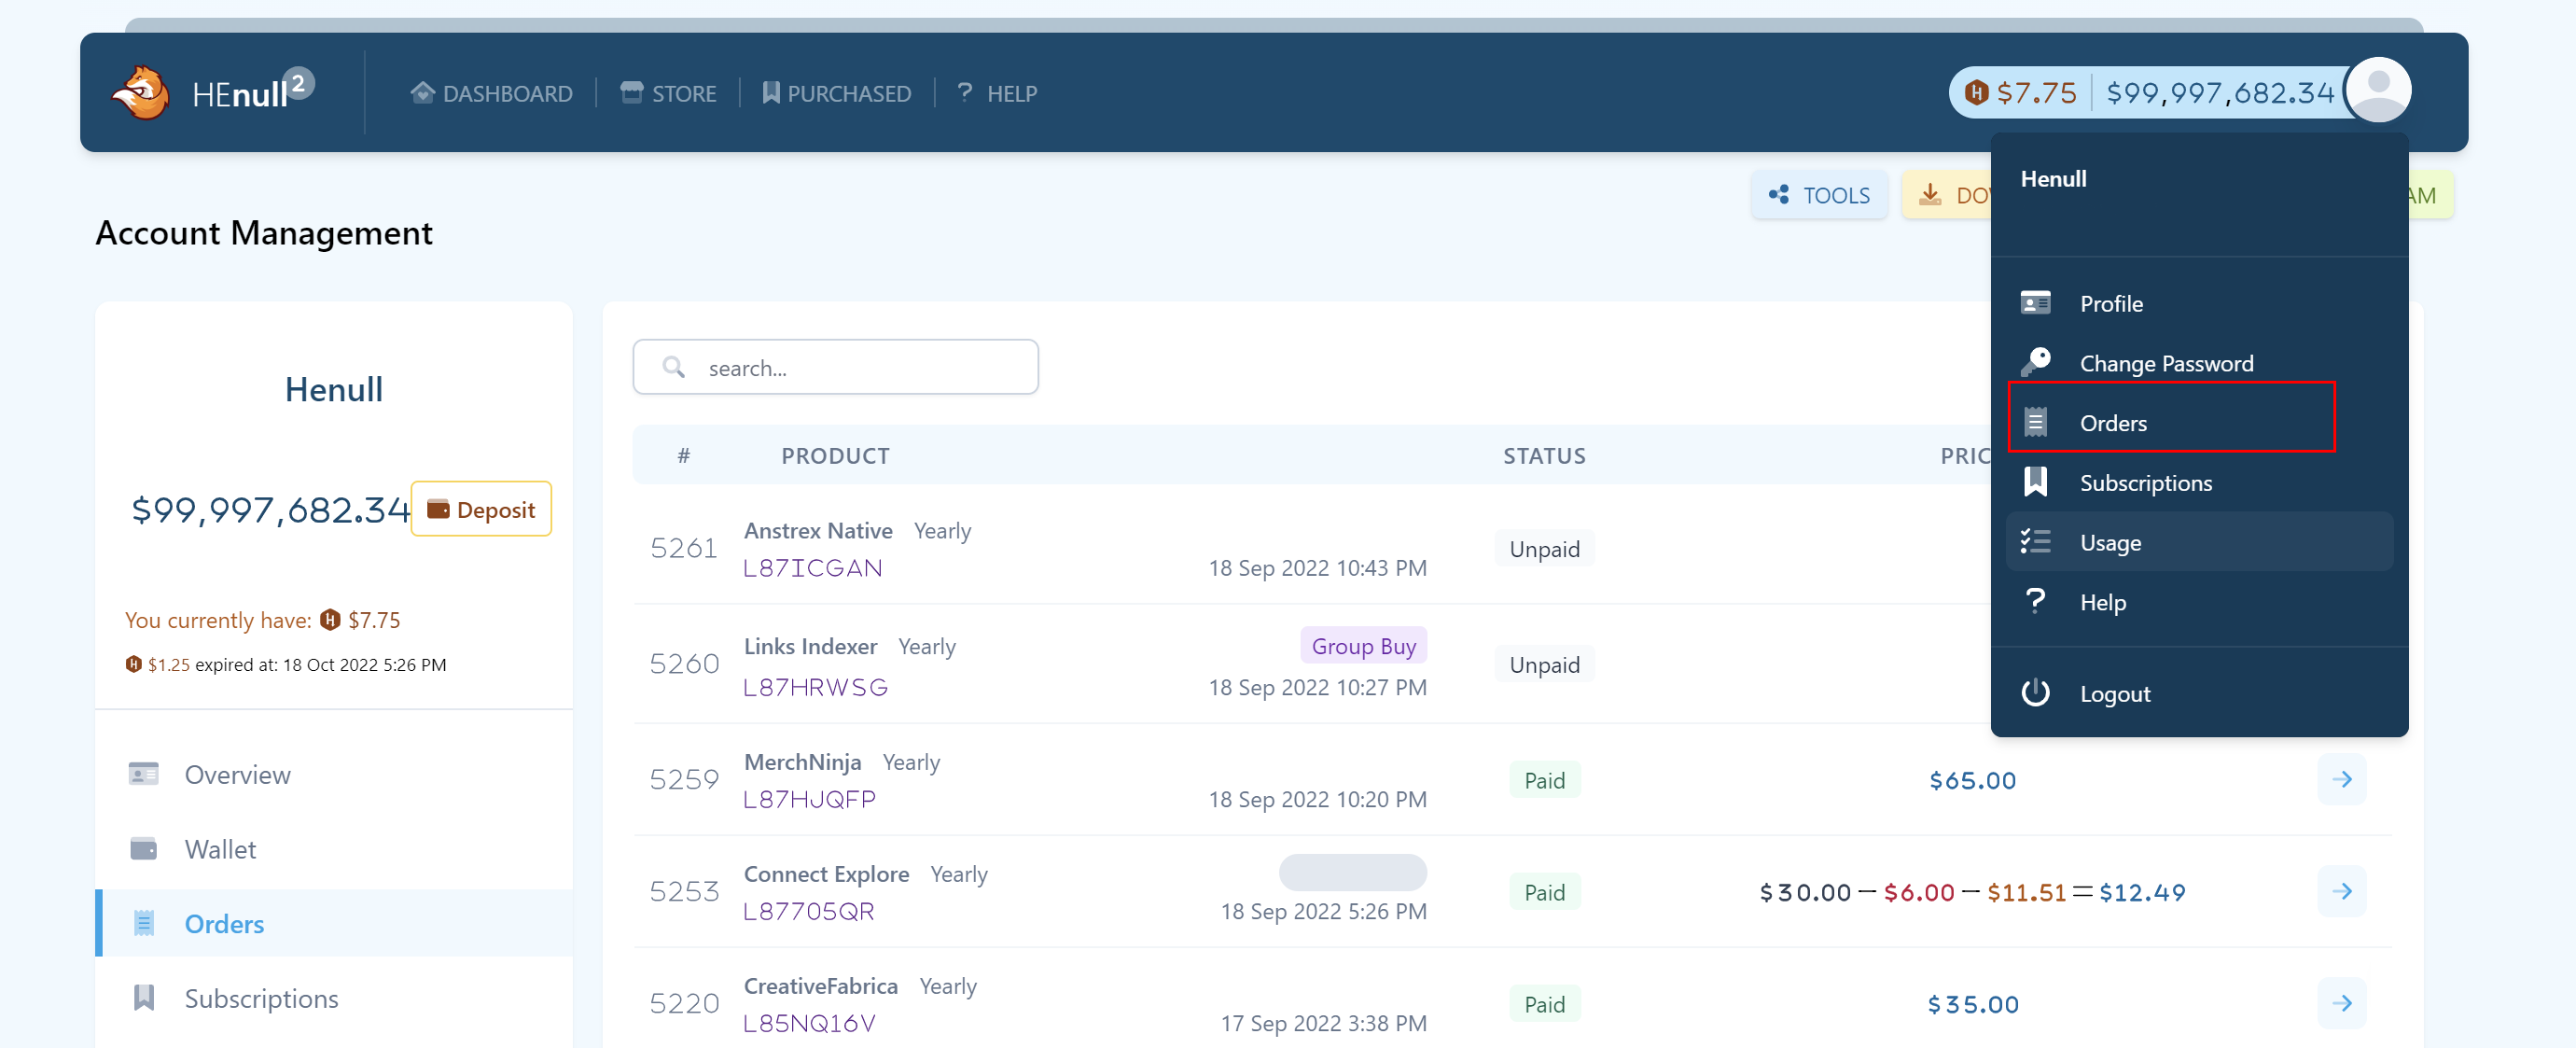The height and width of the screenshot is (1048, 2576).
Task: Click the Anstrex Native product name
Action: coord(818,531)
